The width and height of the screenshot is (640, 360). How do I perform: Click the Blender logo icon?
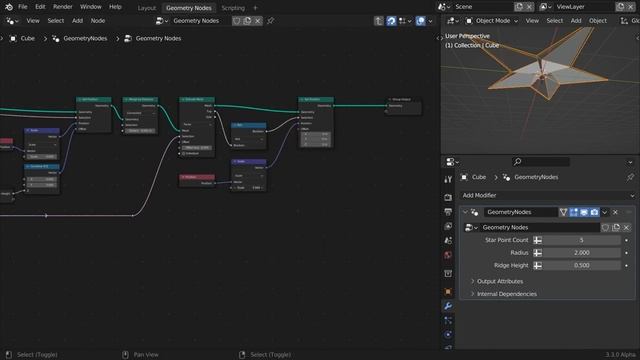coord(9,7)
